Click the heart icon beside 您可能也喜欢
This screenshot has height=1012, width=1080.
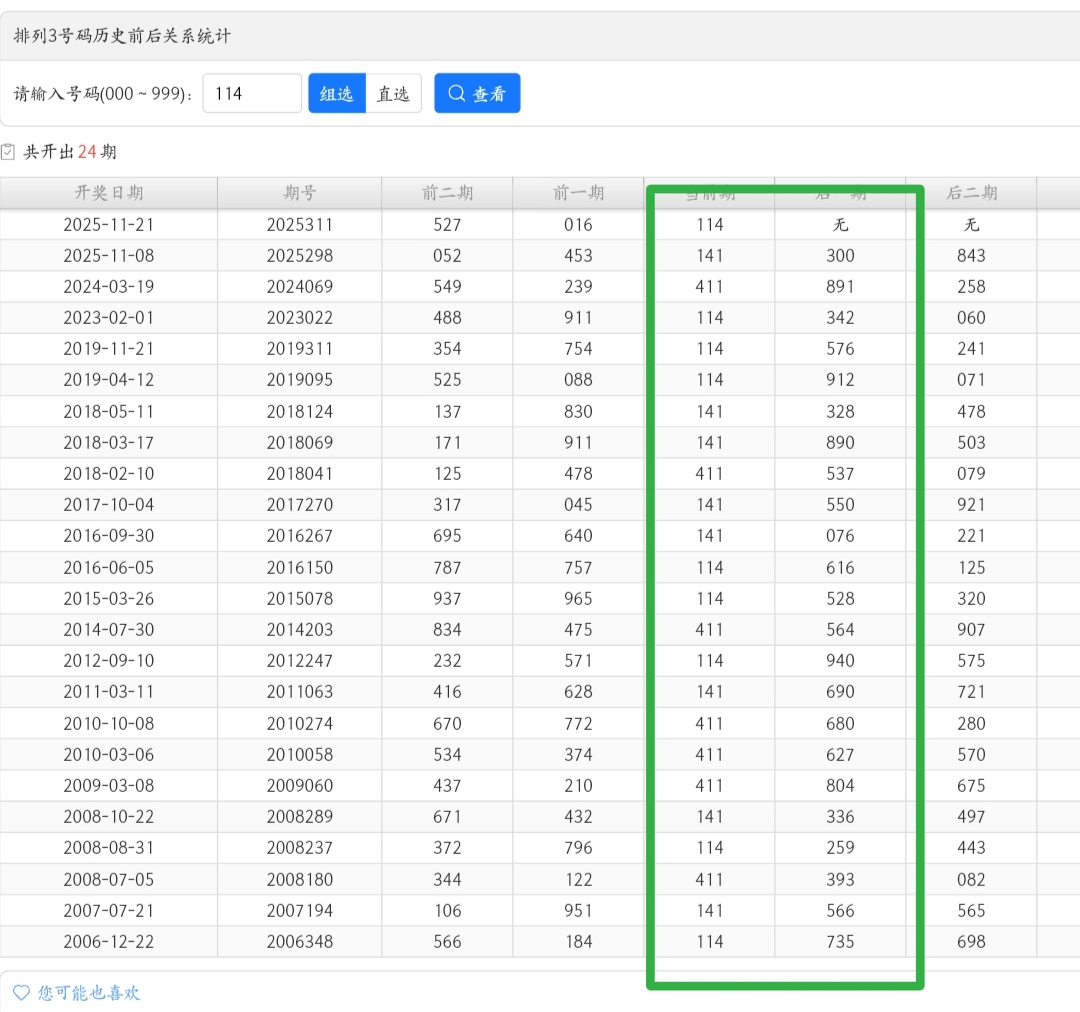point(21,993)
